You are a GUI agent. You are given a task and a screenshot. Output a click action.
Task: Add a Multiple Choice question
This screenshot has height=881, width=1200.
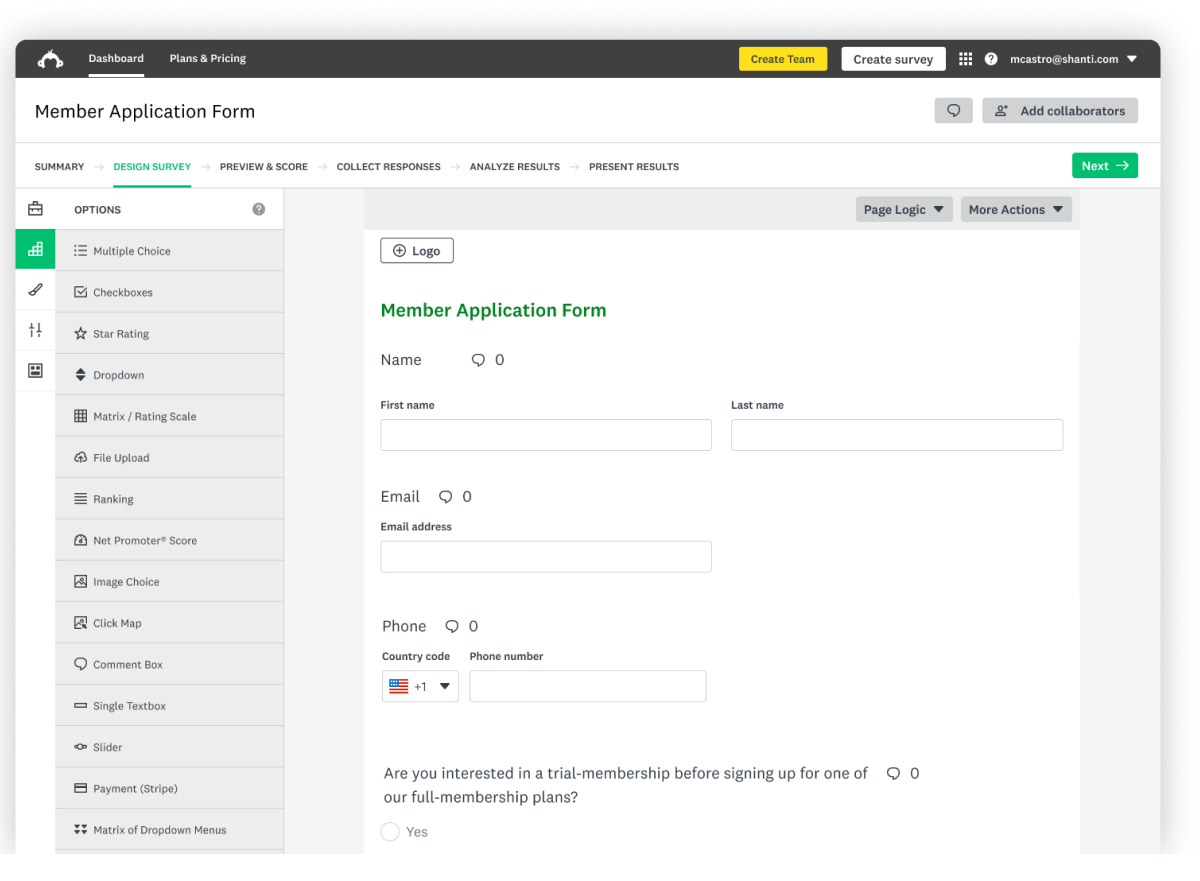click(169, 251)
